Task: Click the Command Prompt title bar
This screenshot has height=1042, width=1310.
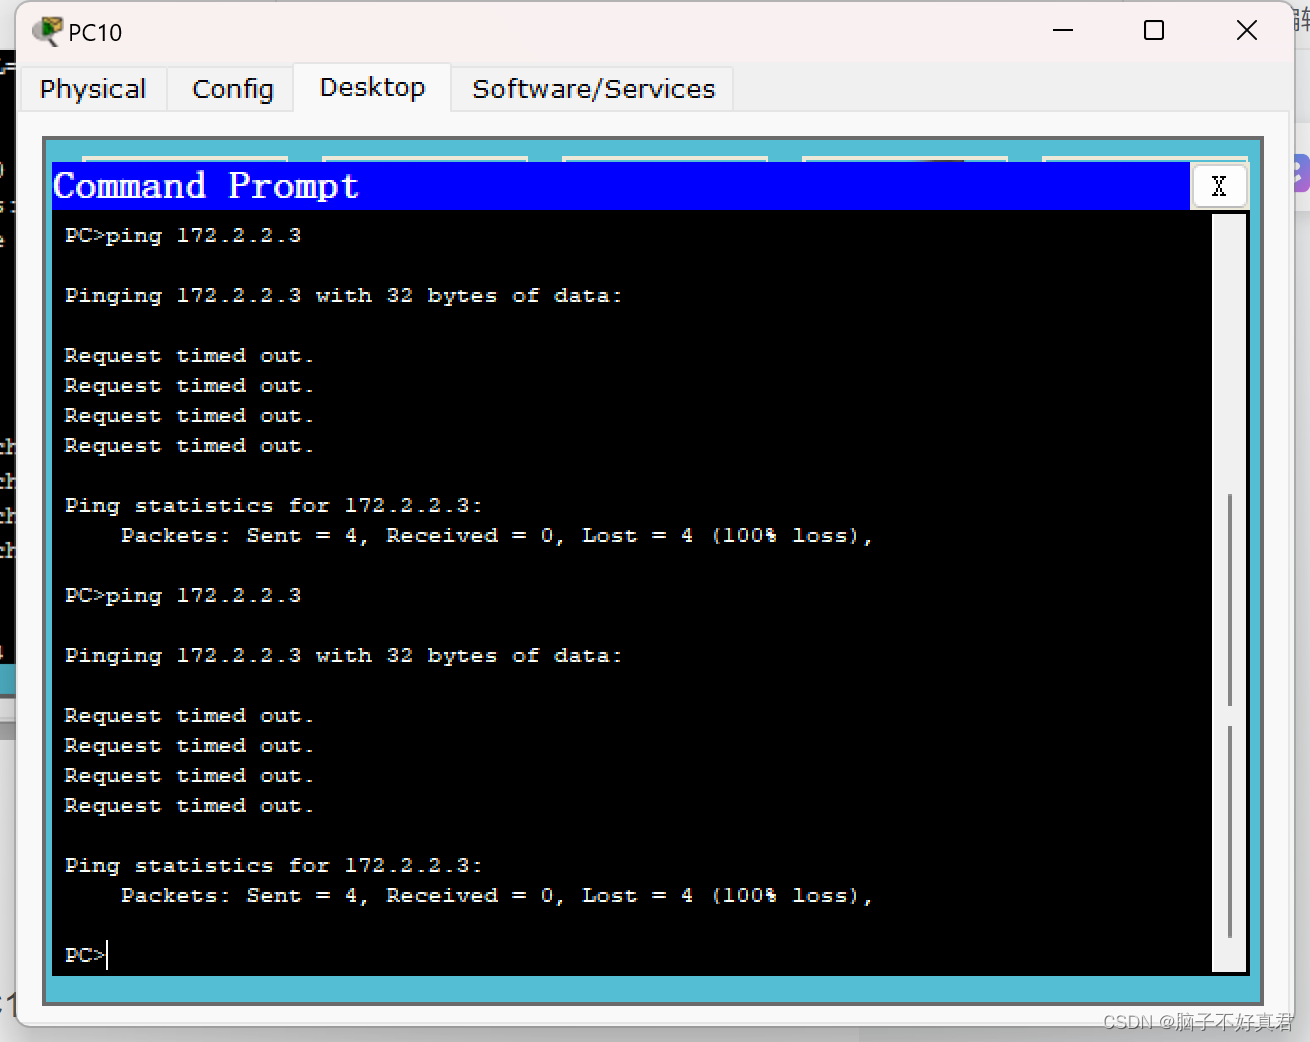Action: (x=620, y=186)
